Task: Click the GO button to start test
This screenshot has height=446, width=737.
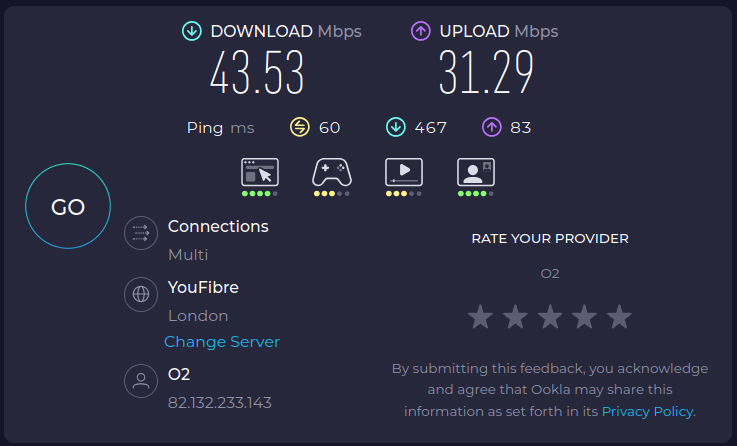Action: 68,207
